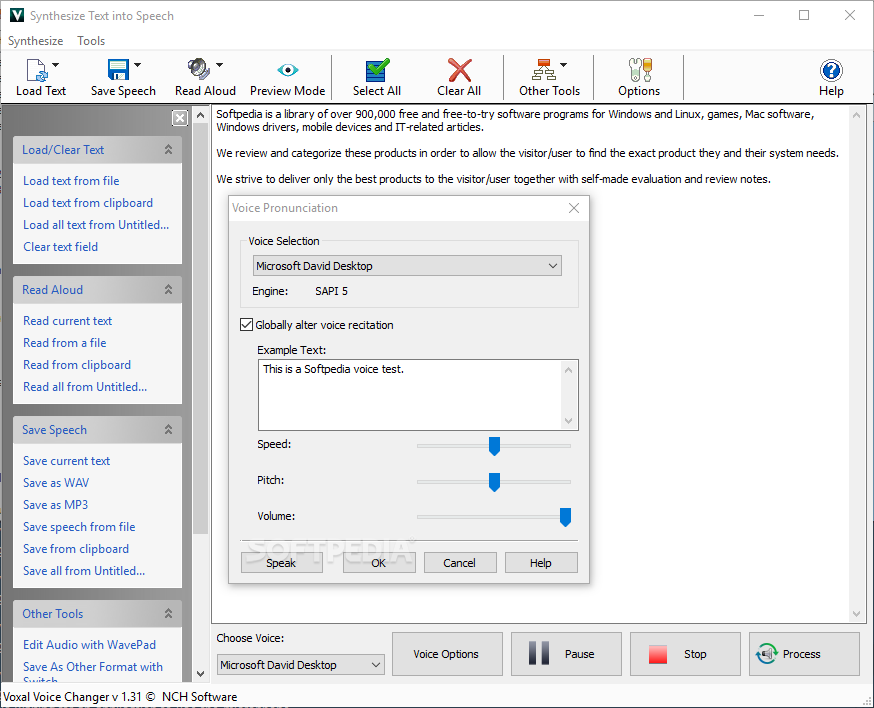
Task: Click 'Clear text field' link
Action: pyautogui.click(x=60, y=246)
